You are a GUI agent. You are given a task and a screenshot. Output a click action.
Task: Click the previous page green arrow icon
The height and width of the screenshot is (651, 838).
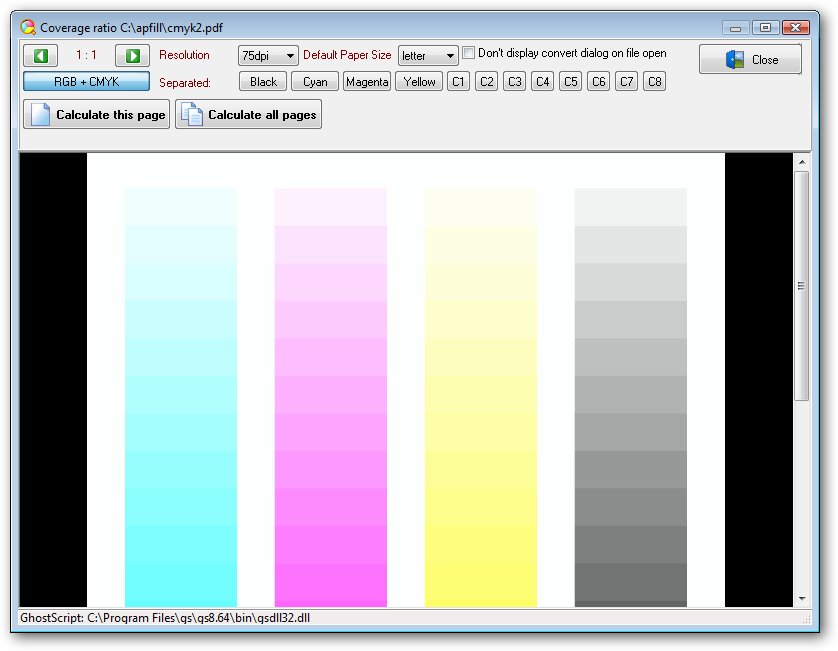coord(40,55)
